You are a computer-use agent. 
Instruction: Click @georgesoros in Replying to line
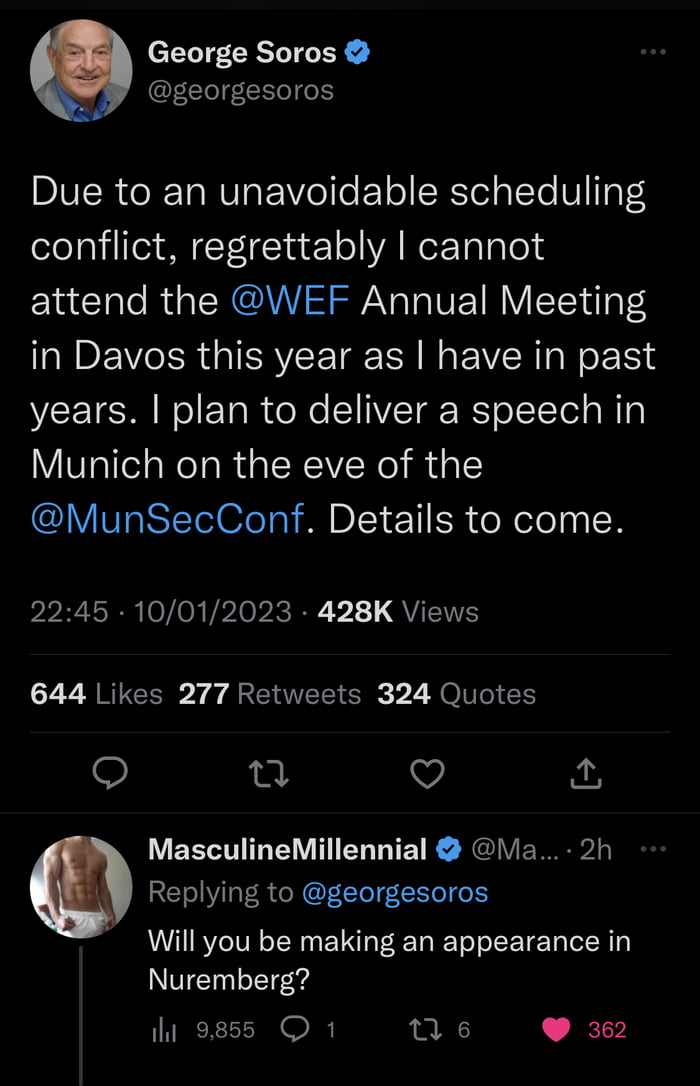pos(394,892)
